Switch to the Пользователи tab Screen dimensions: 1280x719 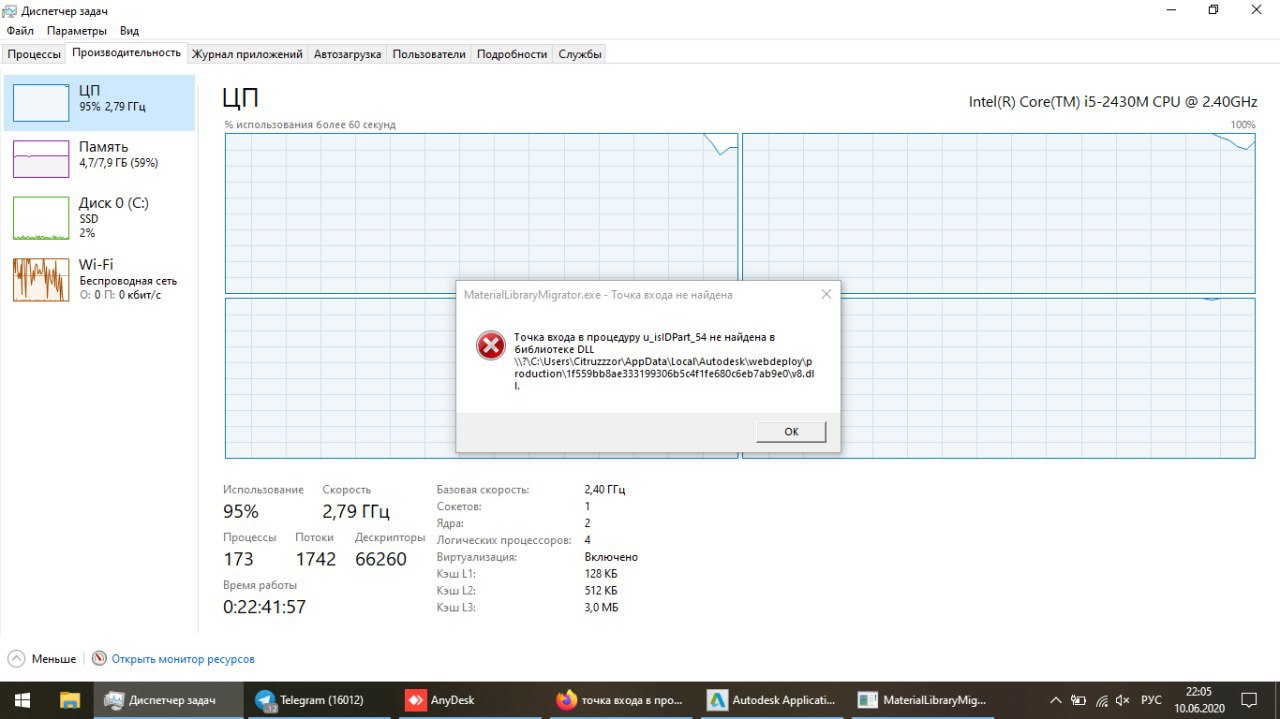click(429, 54)
